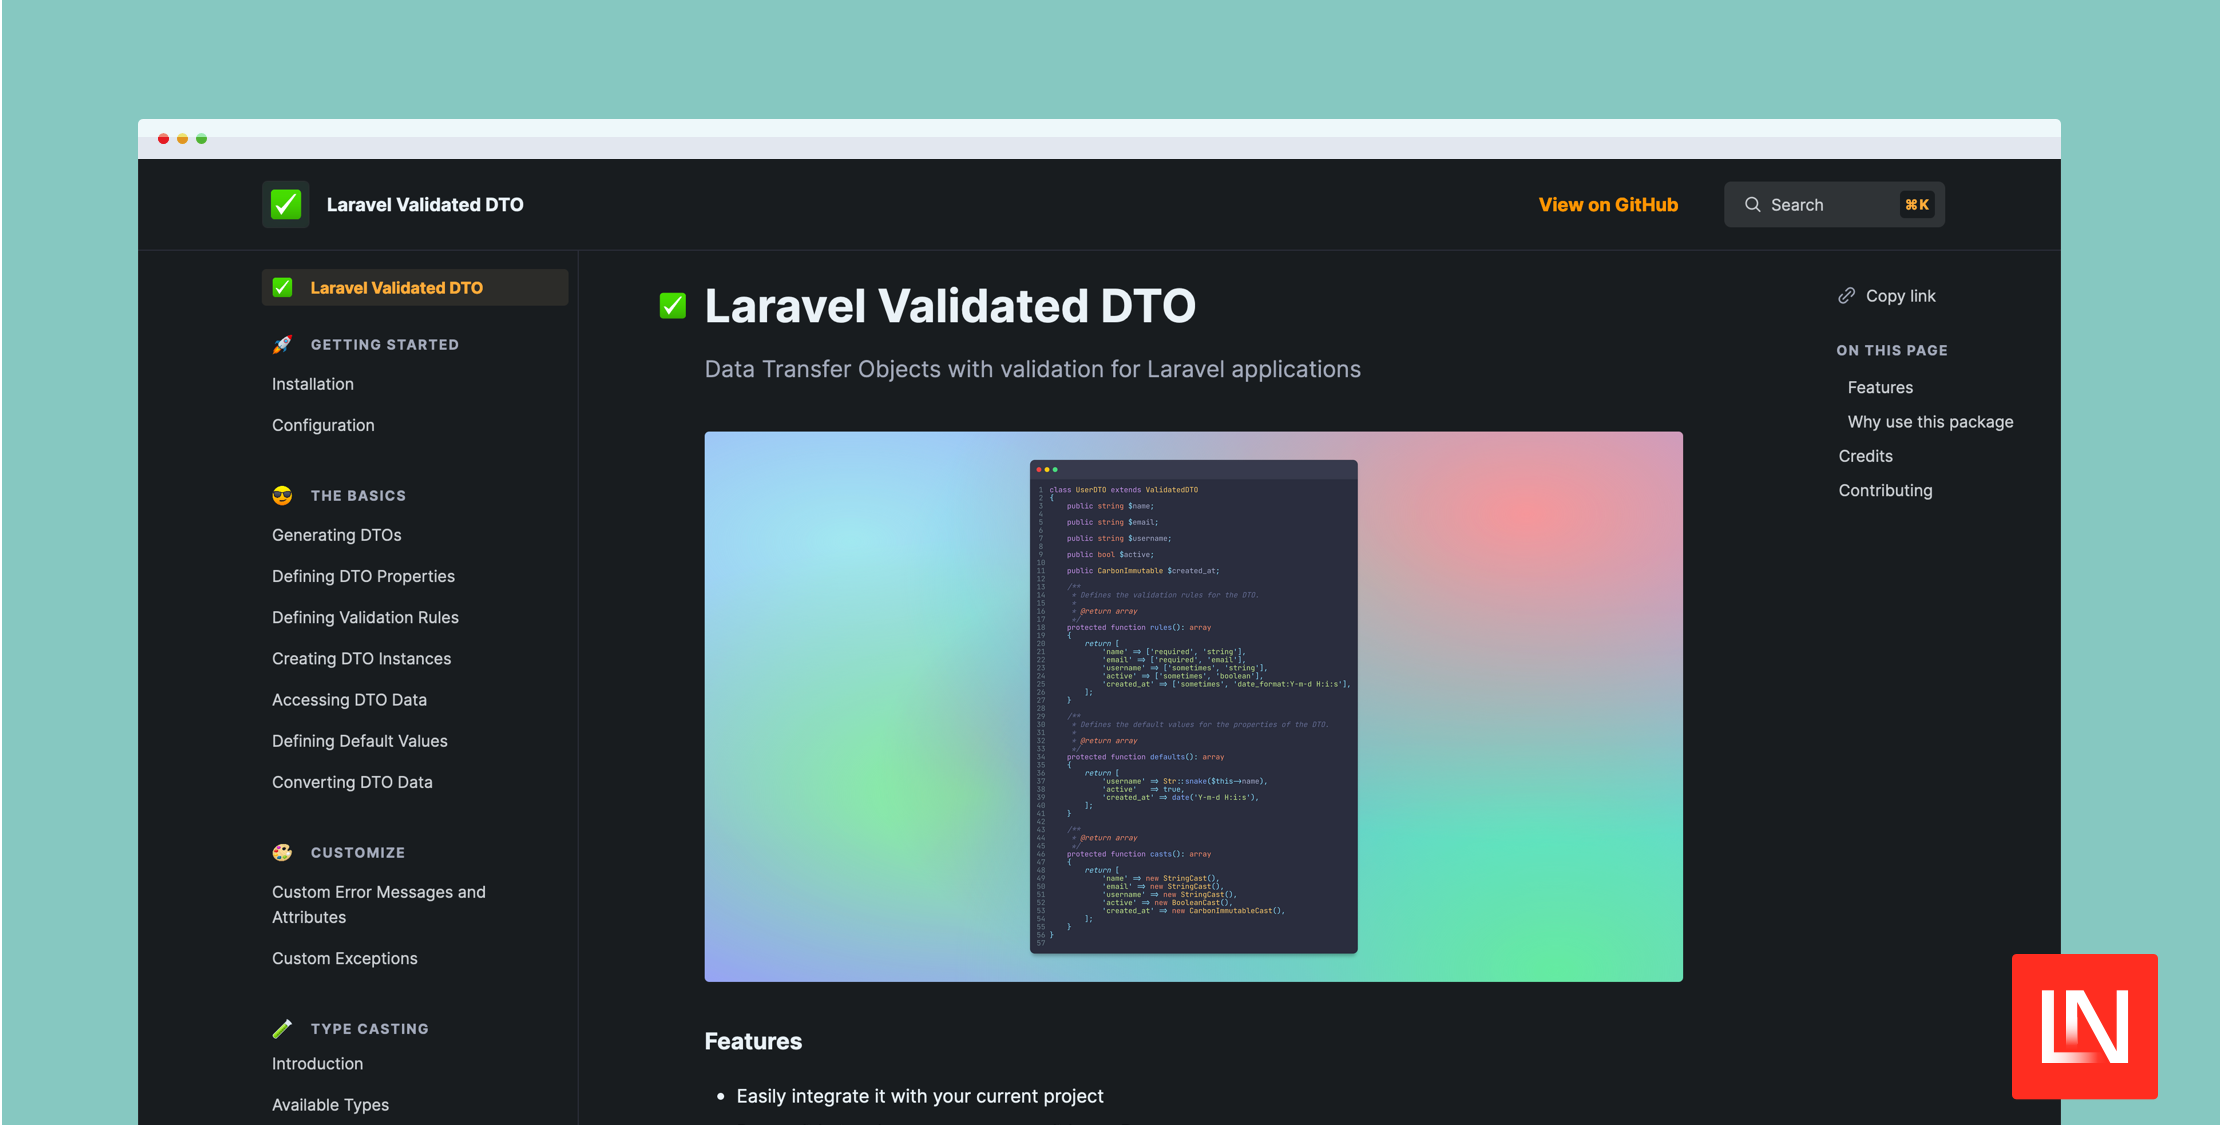This screenshot has height=1125, width=2220.
Task: Open Custom Exceptions page
Action: point(345,958)
